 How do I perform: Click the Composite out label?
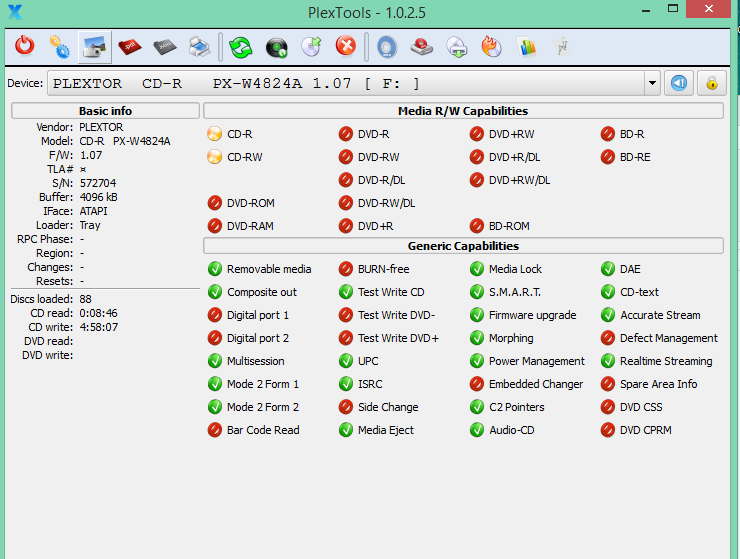point(262,292)
